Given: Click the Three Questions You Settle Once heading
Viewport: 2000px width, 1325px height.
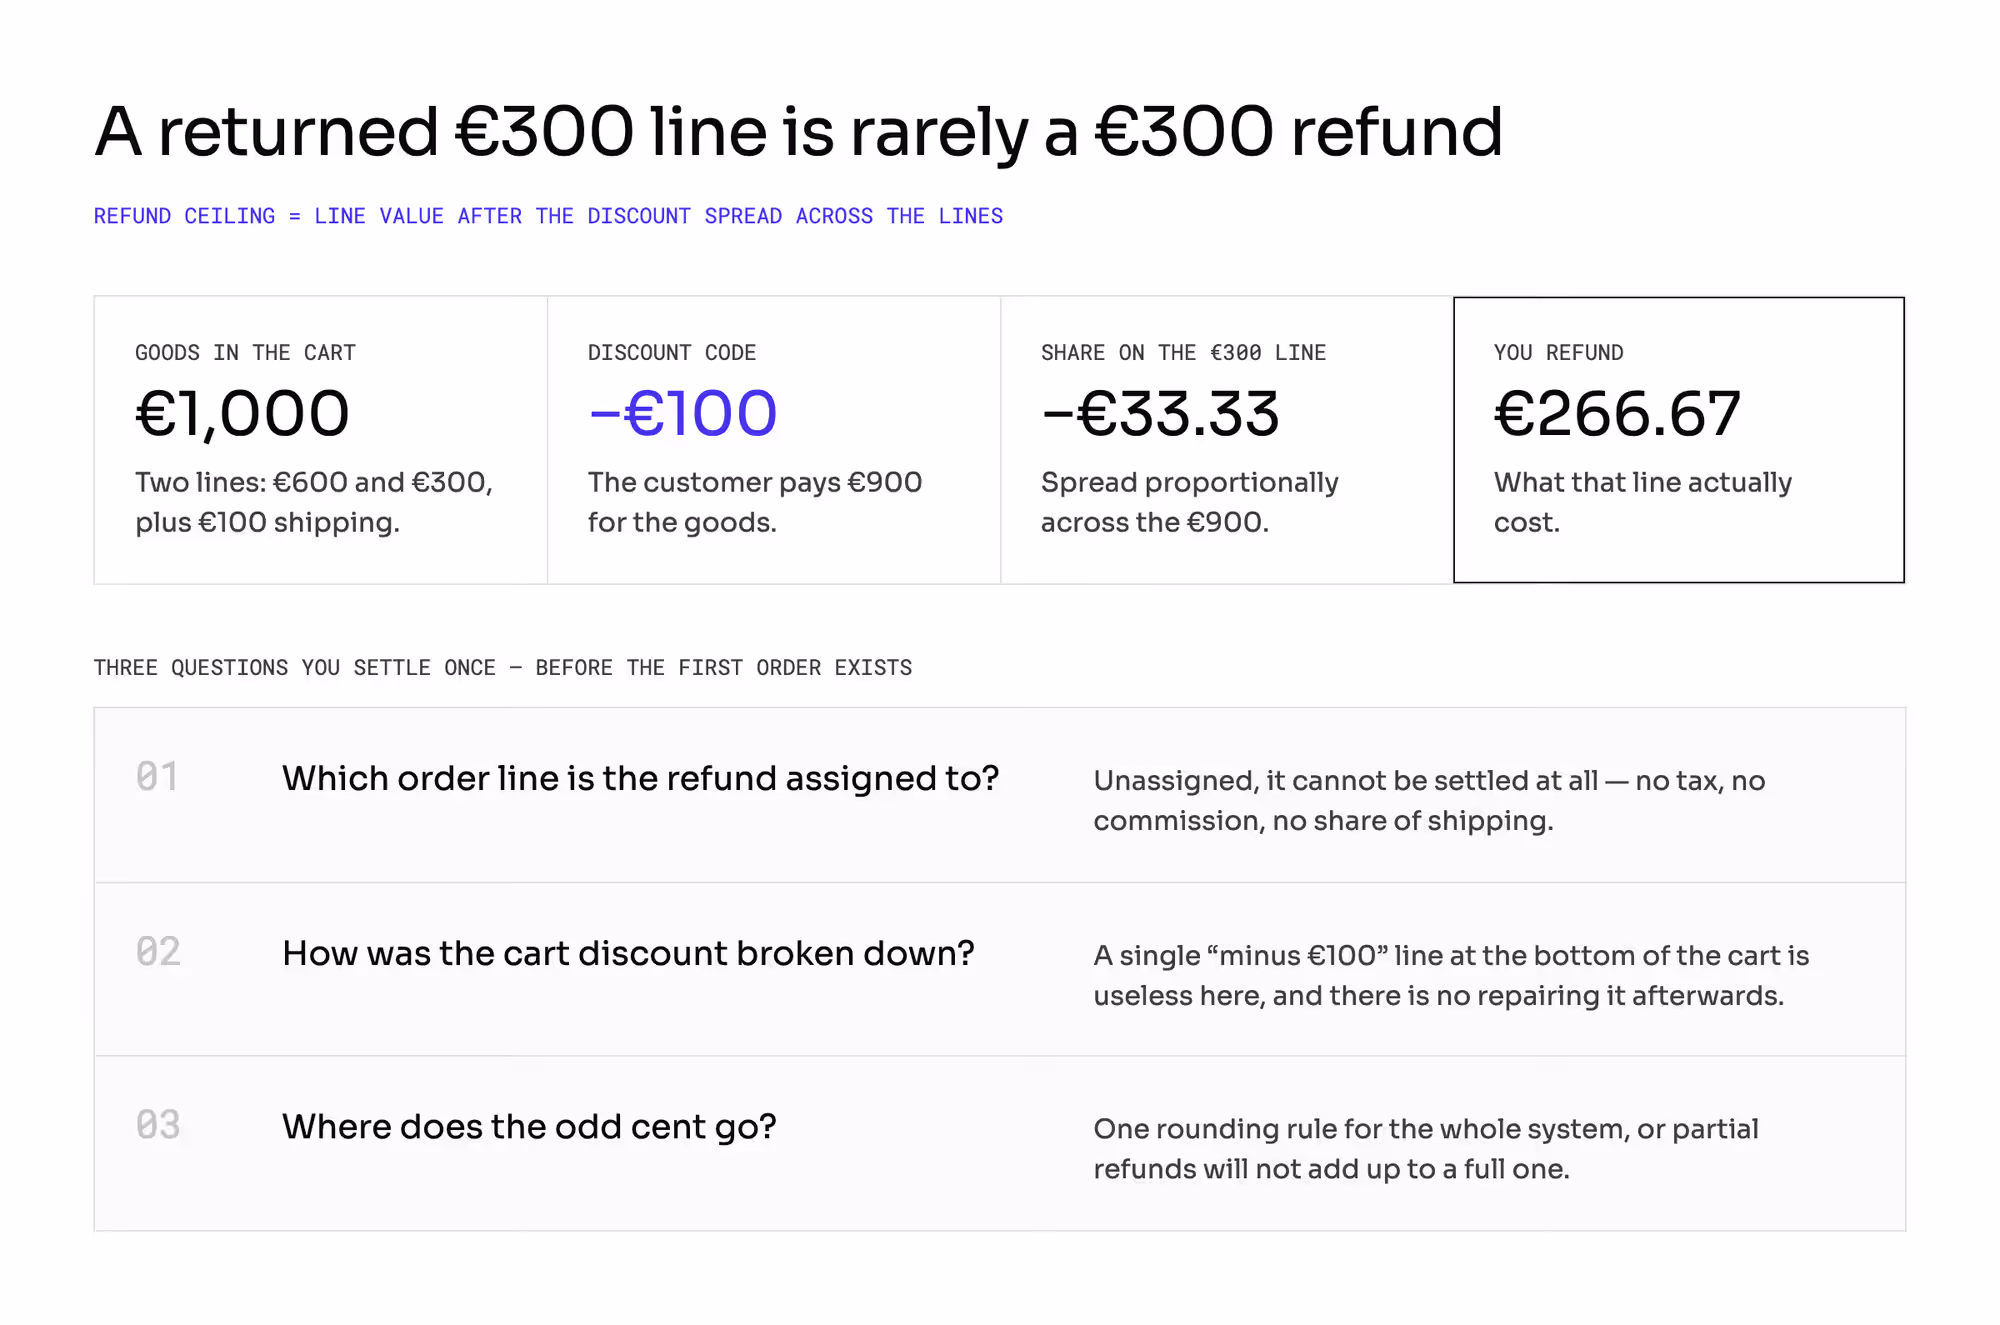Looking at the screenshot, I should [503, 668].
